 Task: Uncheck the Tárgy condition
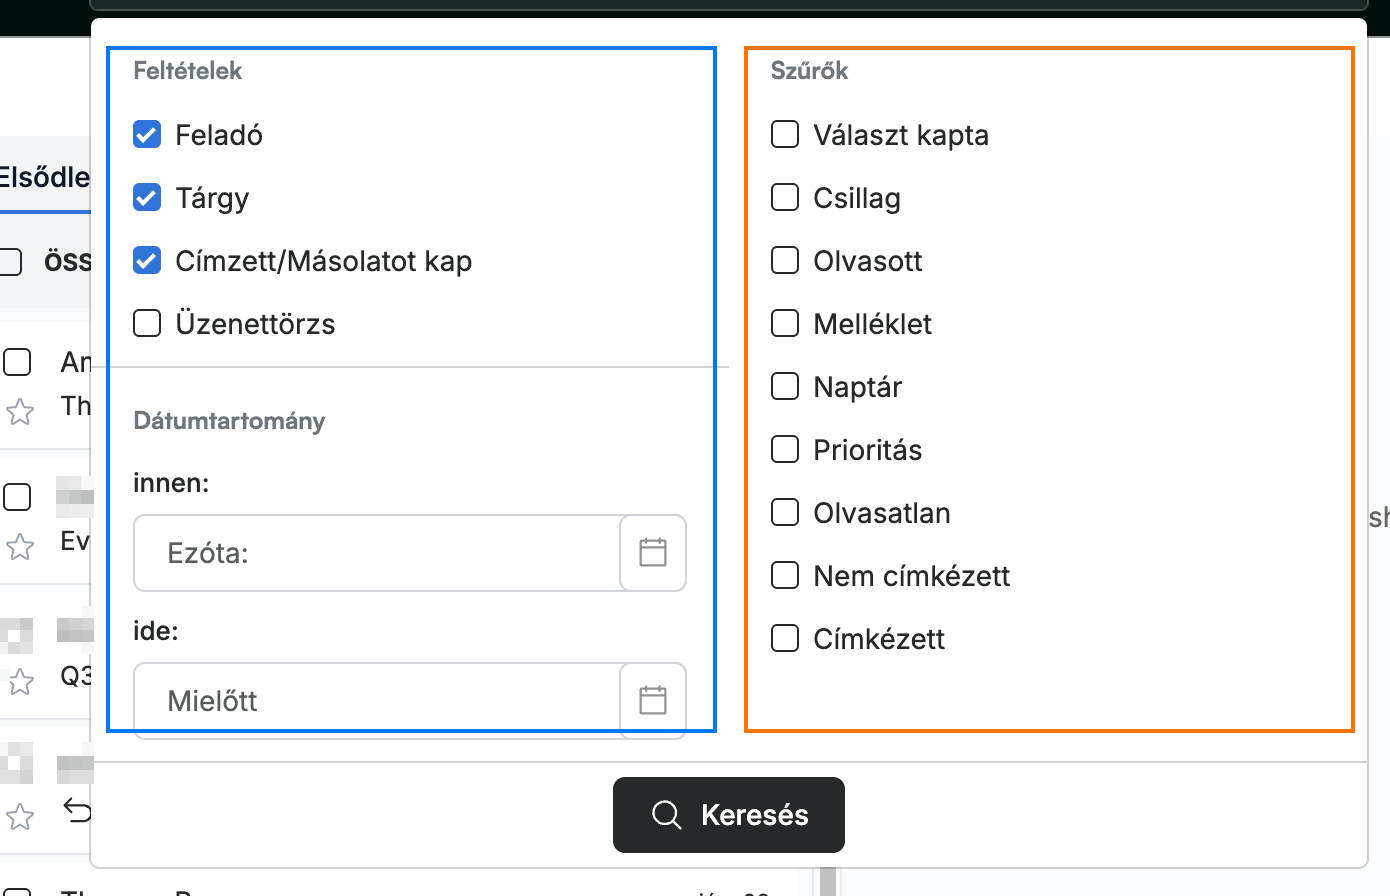[147, 197]
